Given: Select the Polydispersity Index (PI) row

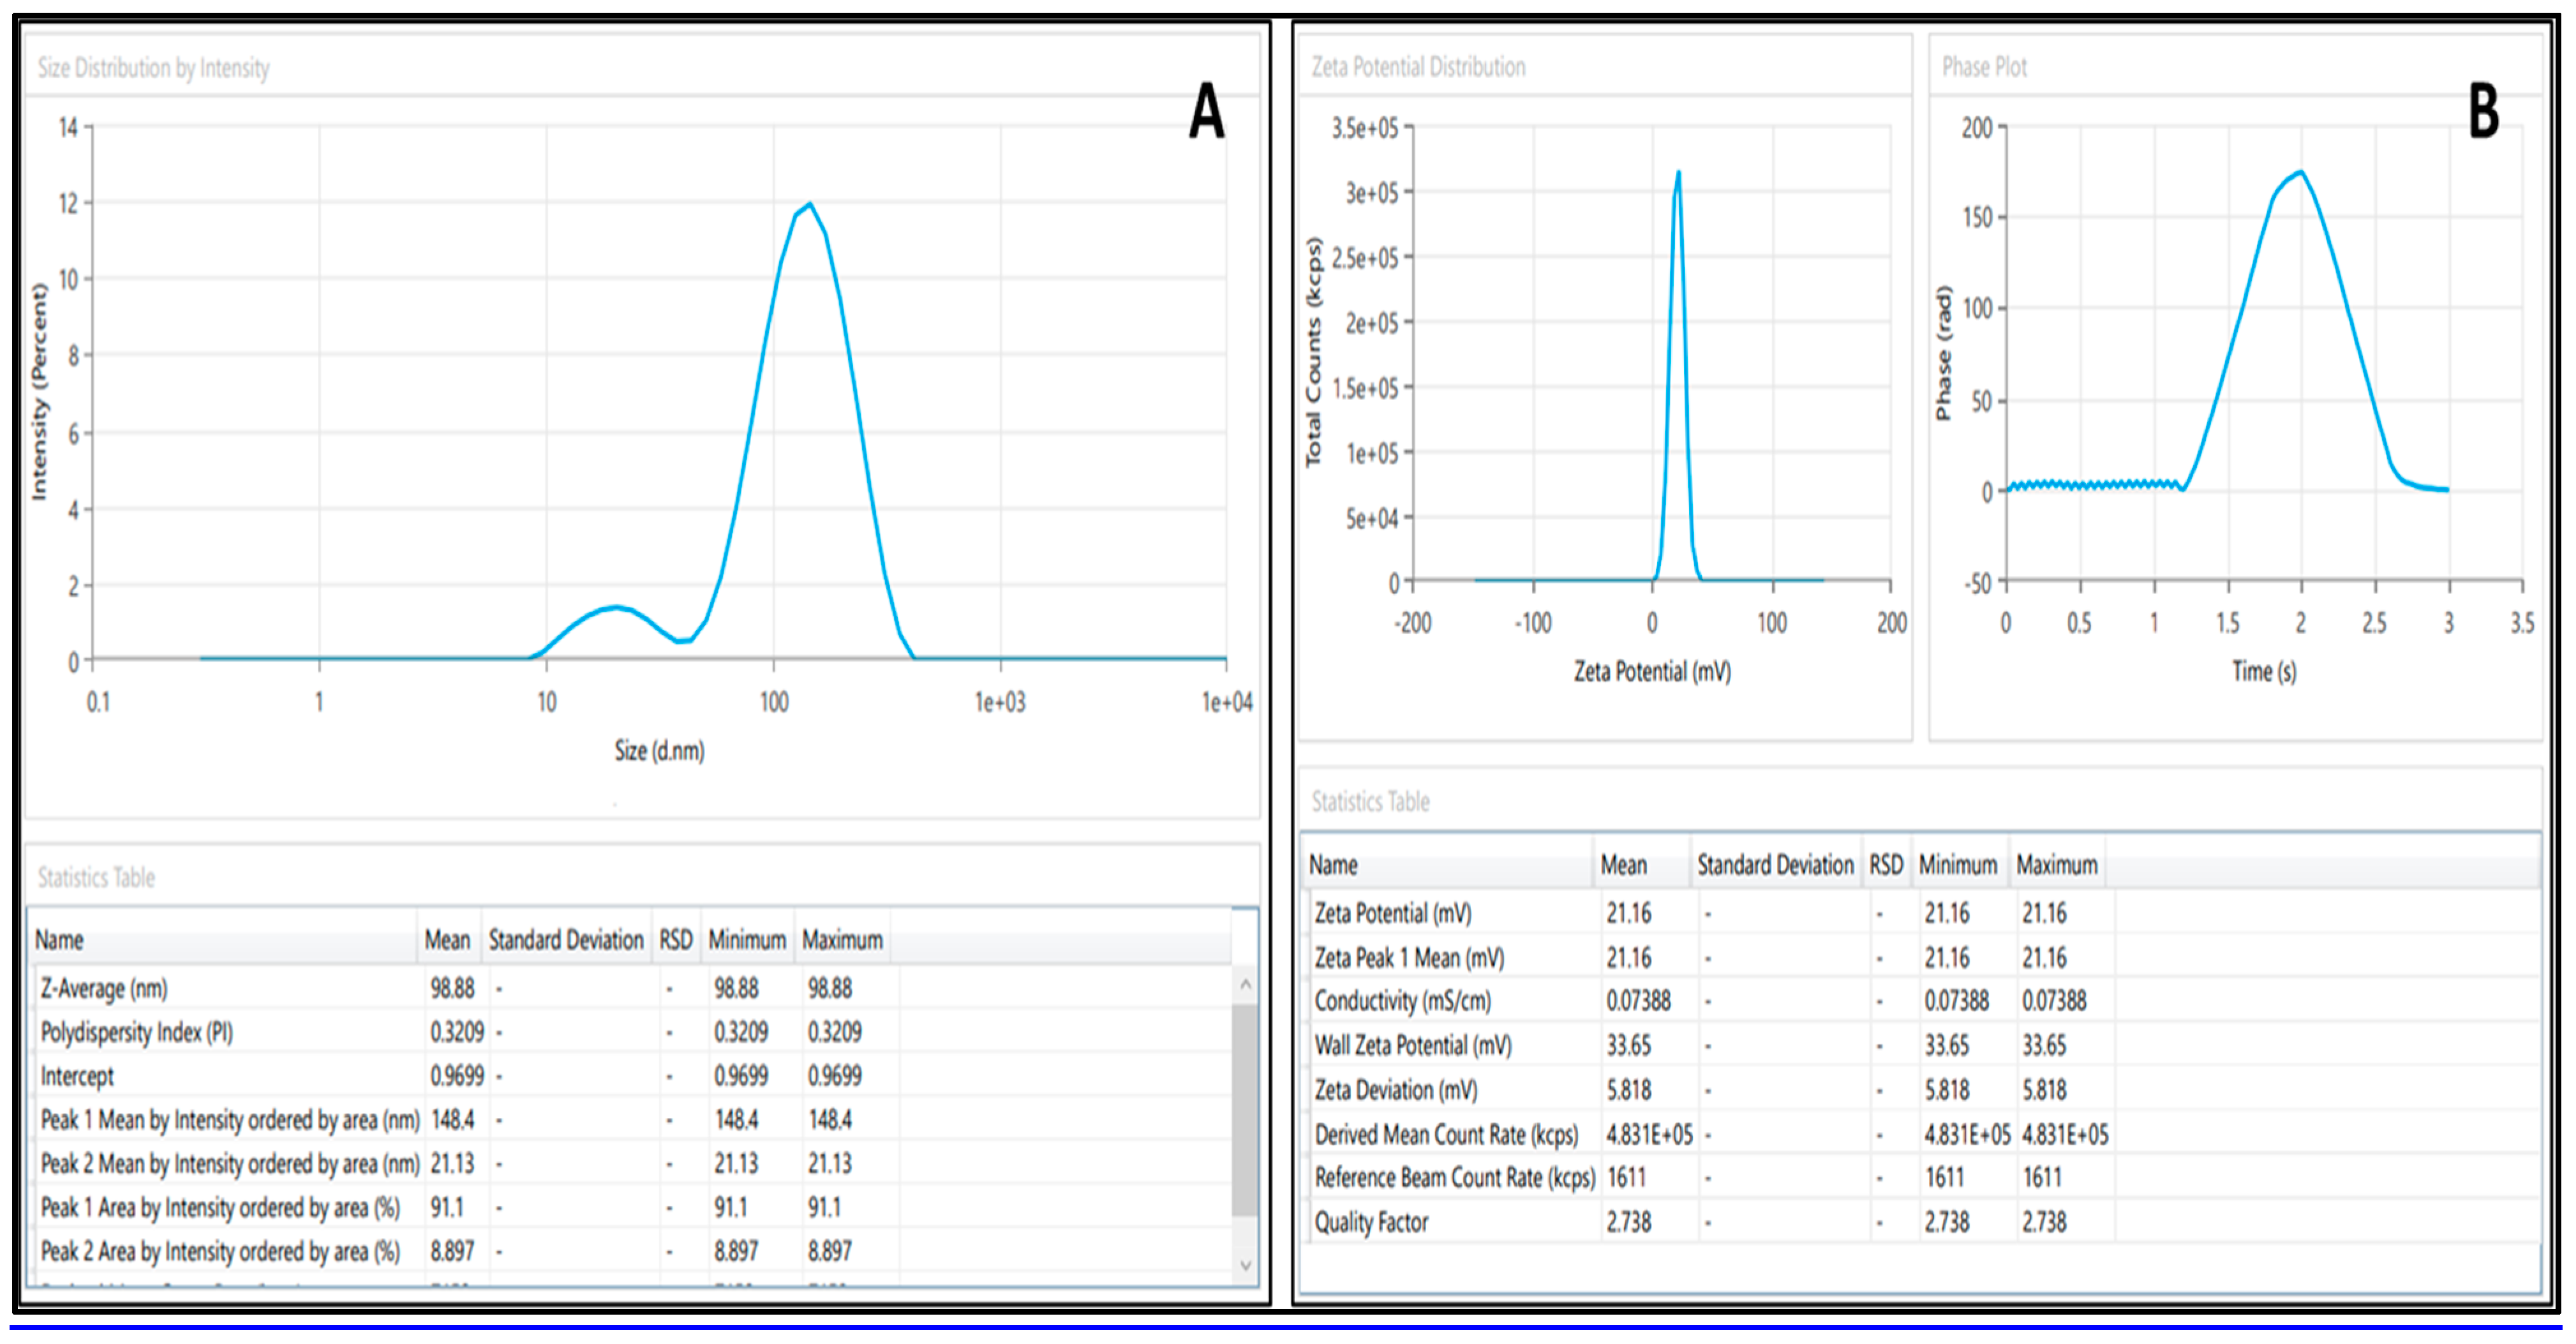Looking at the screenshot, I should tap(137, 1032).
